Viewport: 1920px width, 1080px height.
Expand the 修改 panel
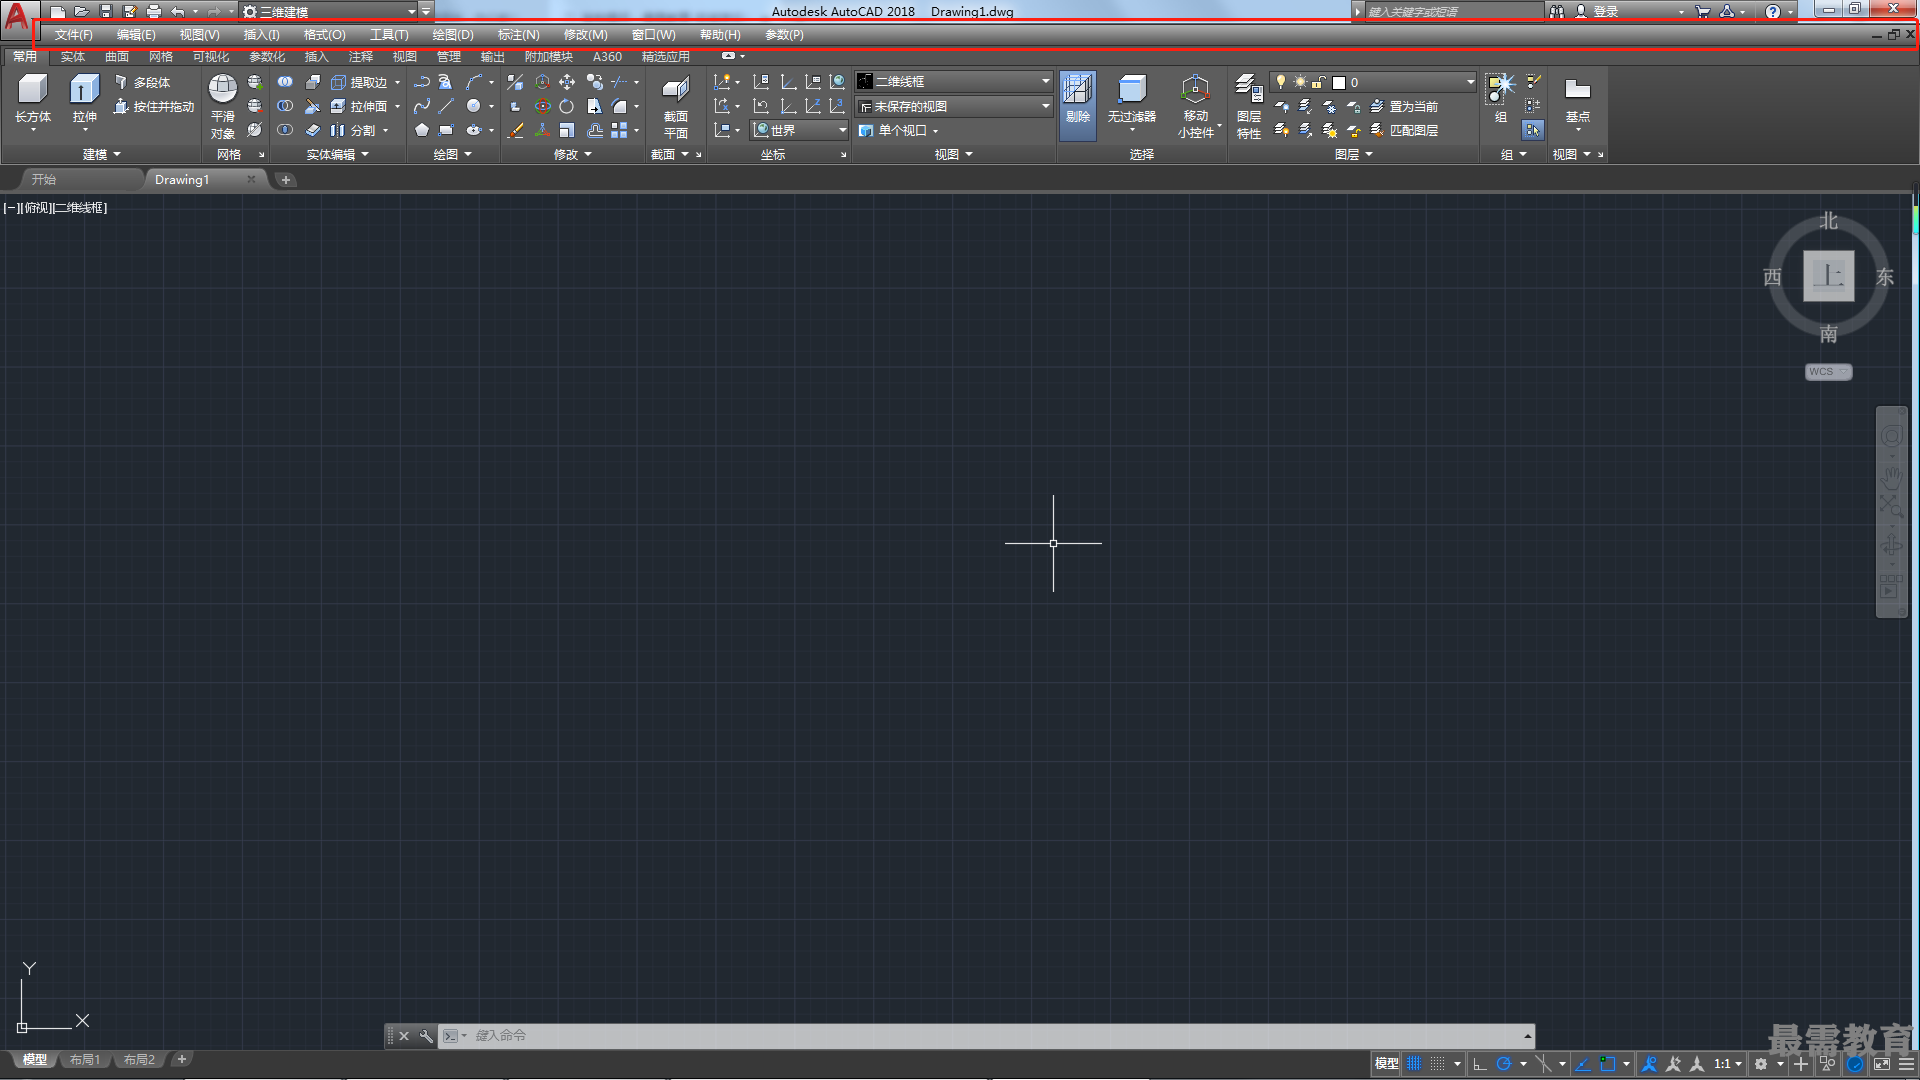tap(573, 154)
